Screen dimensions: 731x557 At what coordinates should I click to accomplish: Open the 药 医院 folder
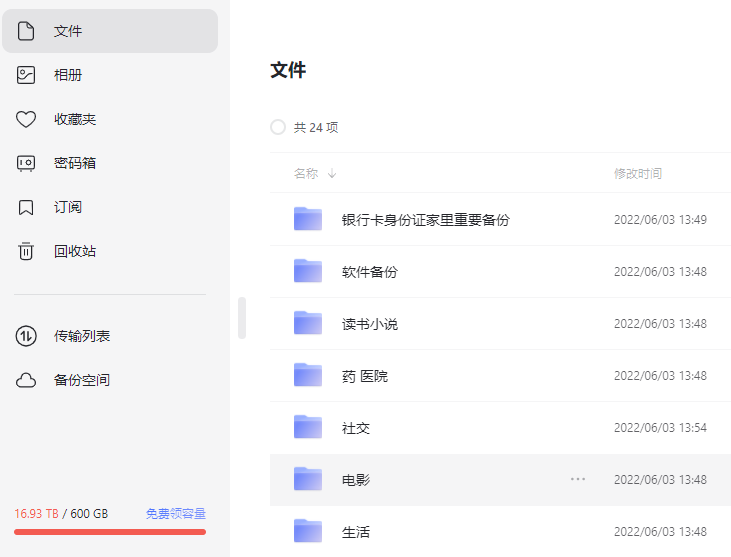(x=364, y=376)
